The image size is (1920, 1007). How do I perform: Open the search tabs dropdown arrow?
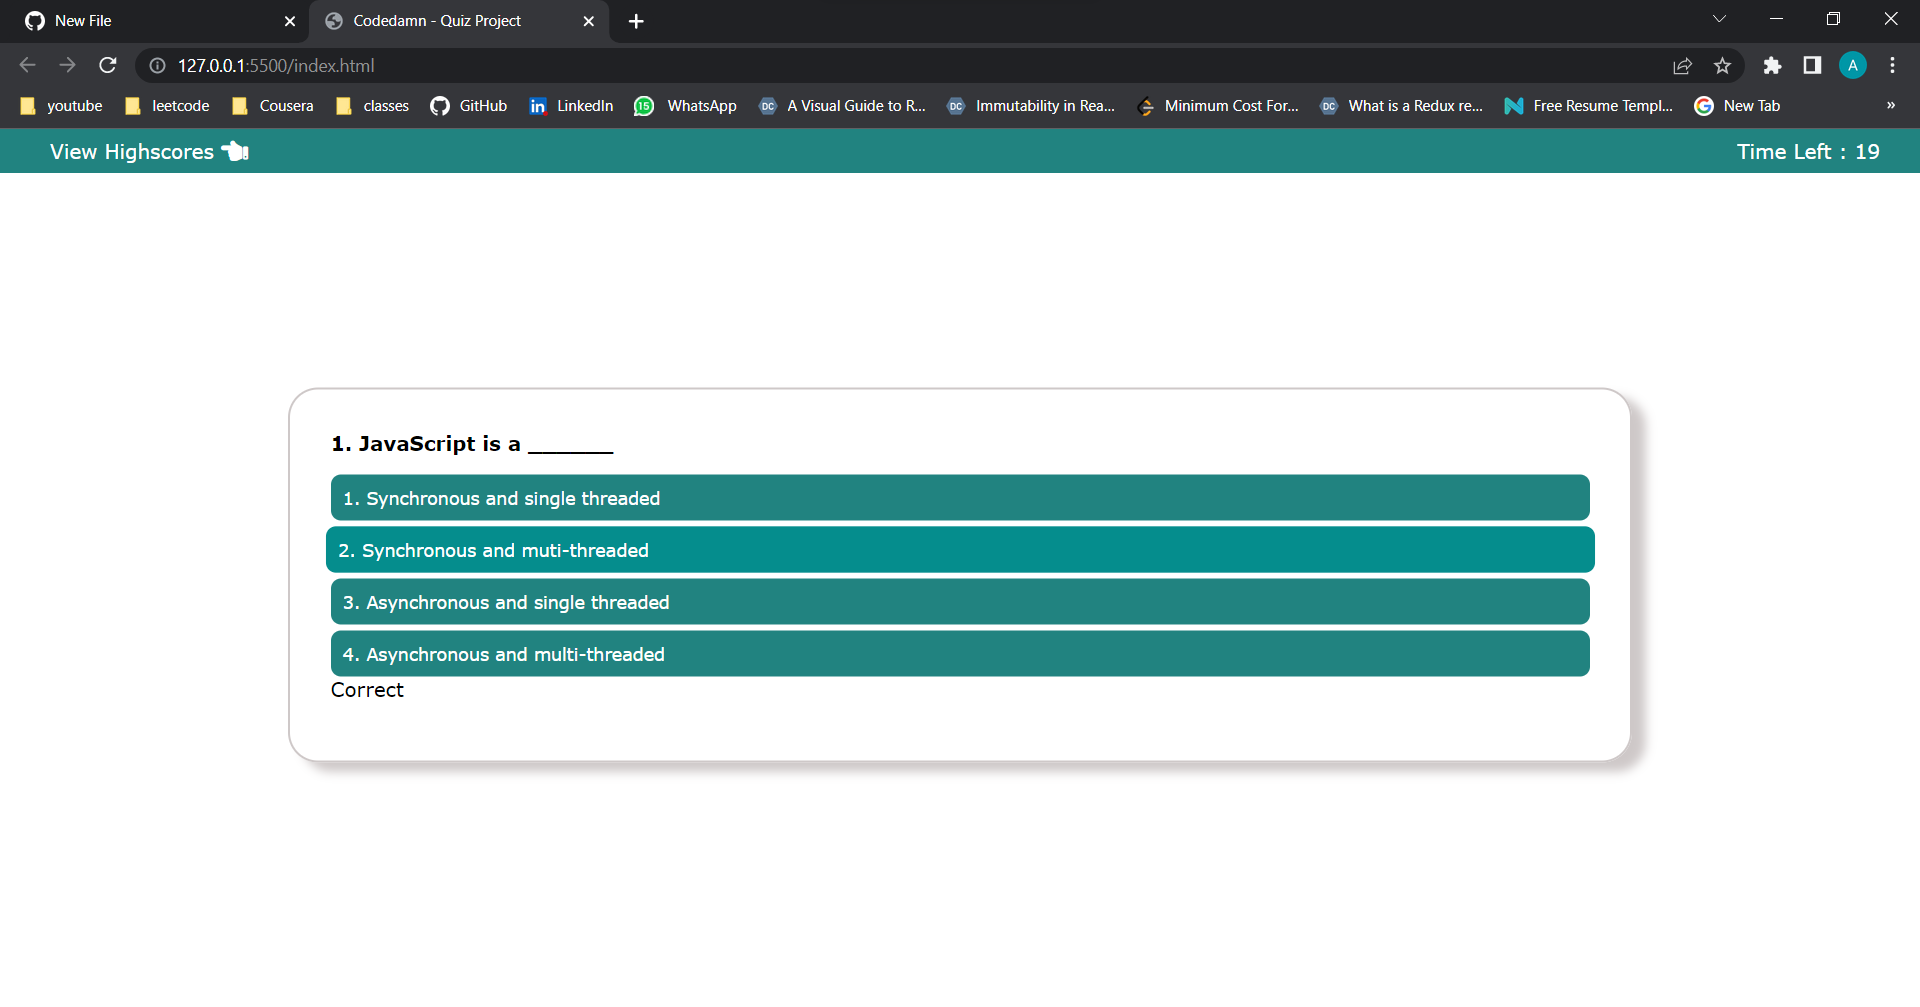1720,19
